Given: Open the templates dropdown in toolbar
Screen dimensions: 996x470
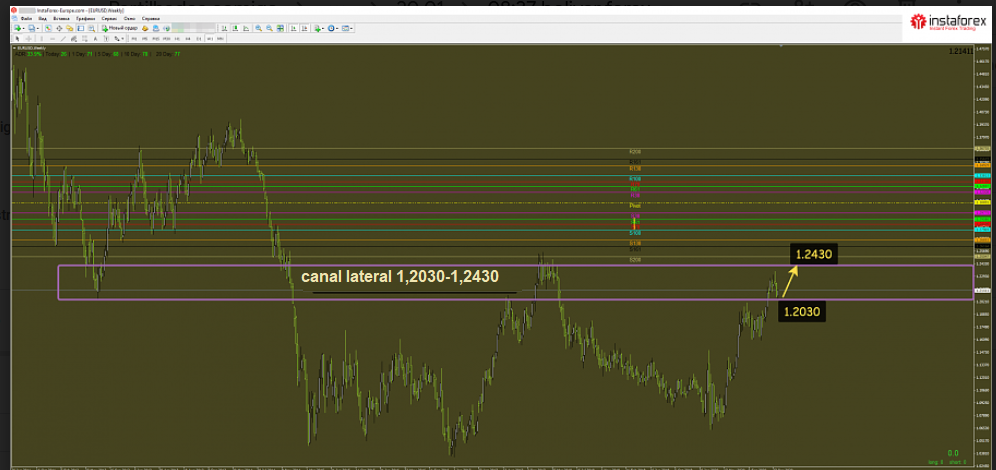Looking at the screenshot, I should pos(353,28).
